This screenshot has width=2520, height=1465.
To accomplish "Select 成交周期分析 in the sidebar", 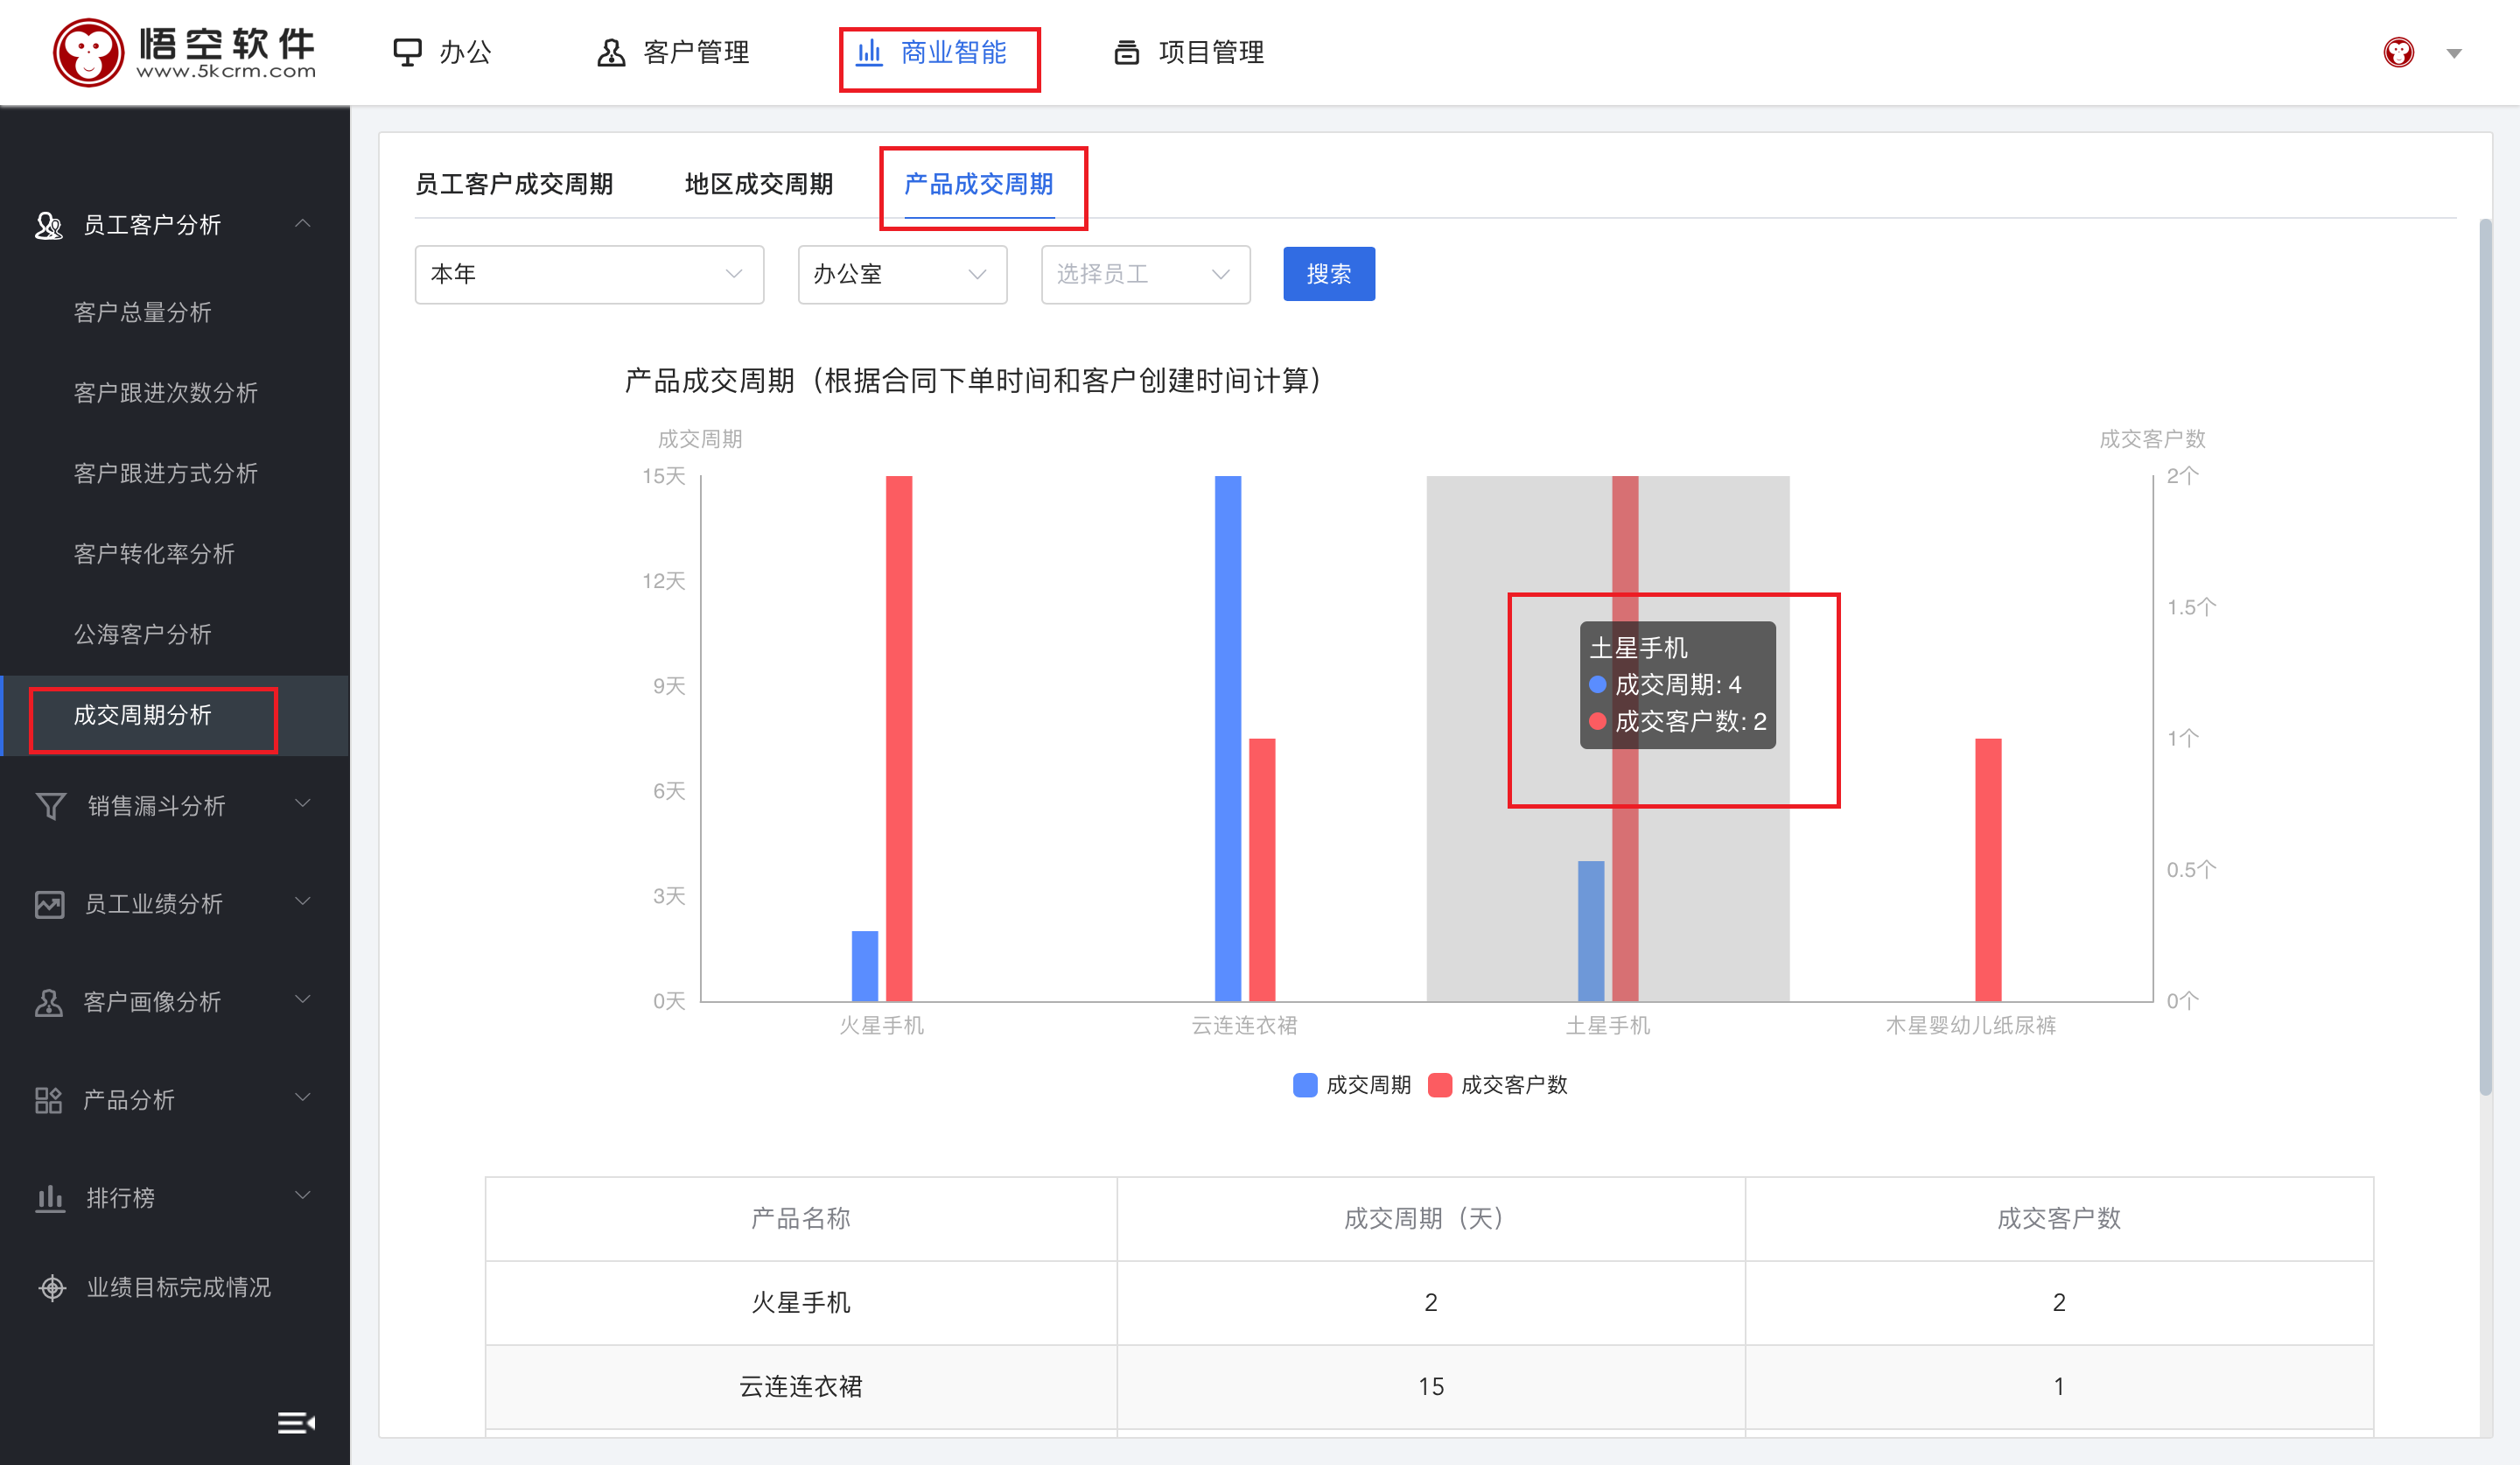I will [142, 714].
